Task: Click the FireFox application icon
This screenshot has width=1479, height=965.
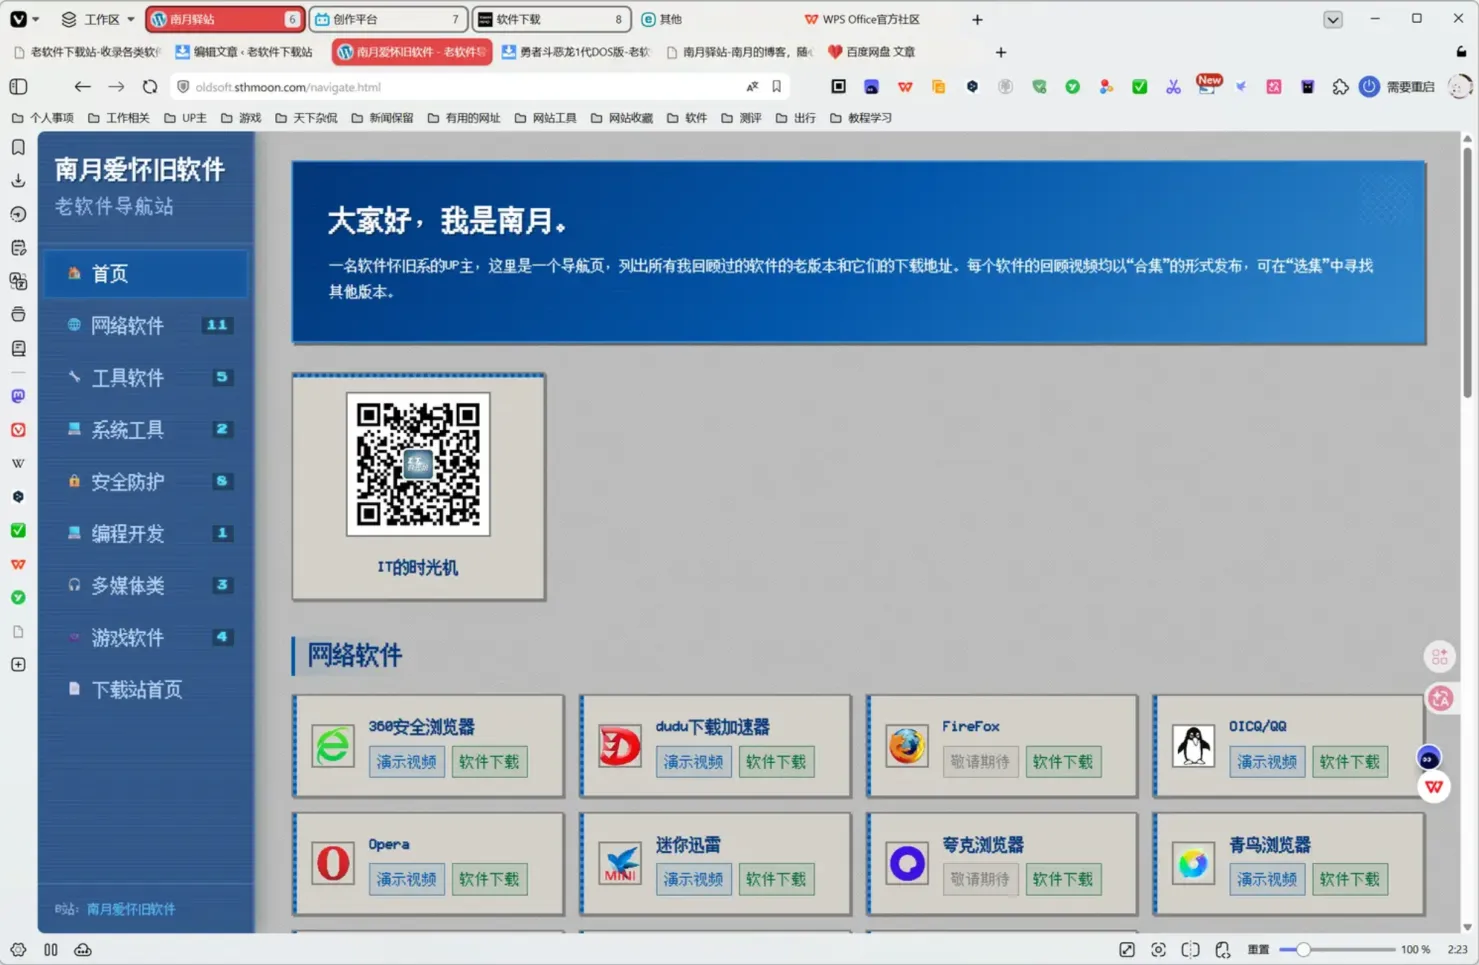Action: coord(907,746)
